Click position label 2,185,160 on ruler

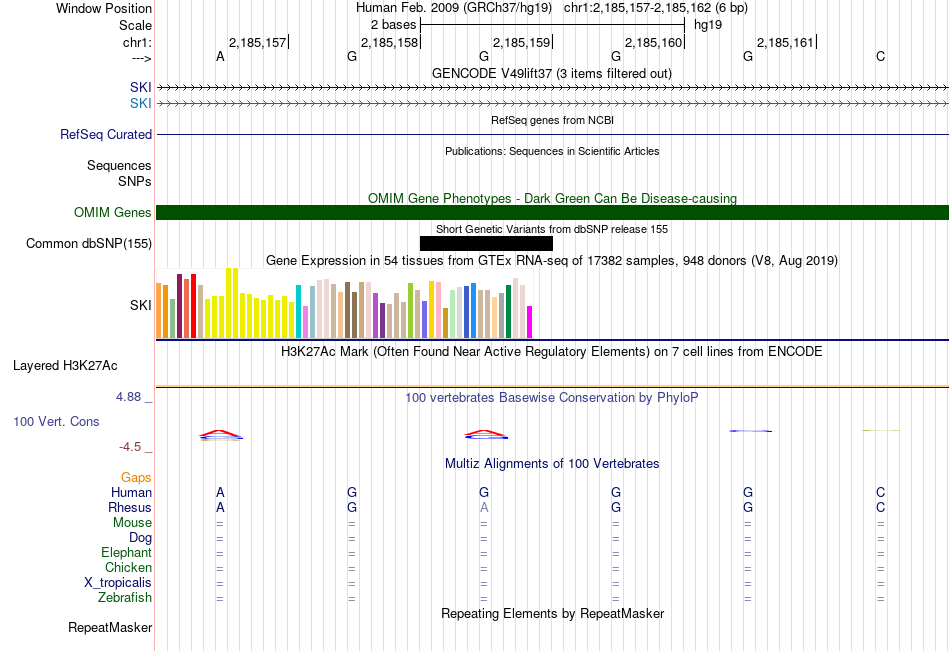[654, 42]
